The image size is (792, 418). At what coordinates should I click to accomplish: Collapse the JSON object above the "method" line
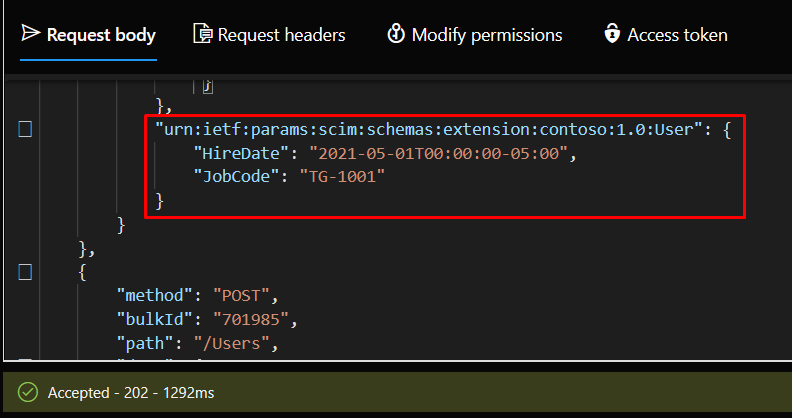coord(26,272)
